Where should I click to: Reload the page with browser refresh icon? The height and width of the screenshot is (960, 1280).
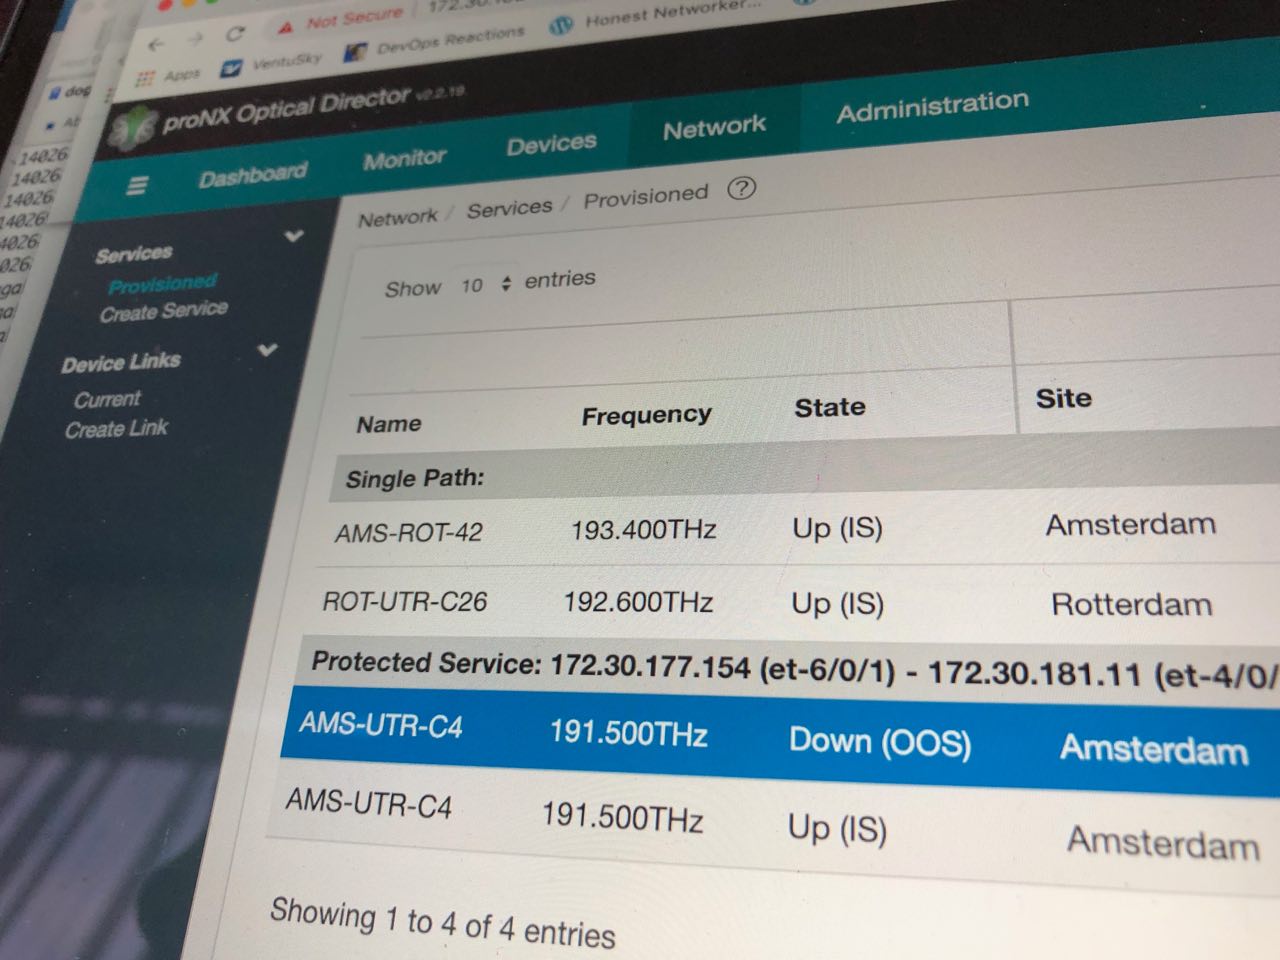coord(235,34)
